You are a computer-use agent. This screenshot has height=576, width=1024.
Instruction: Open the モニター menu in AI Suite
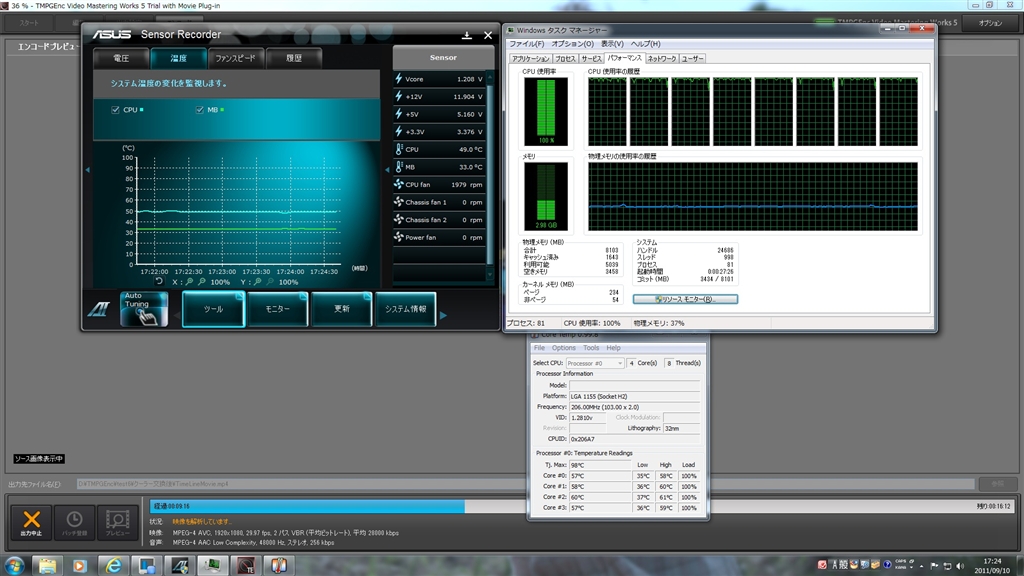pos(277,309)
